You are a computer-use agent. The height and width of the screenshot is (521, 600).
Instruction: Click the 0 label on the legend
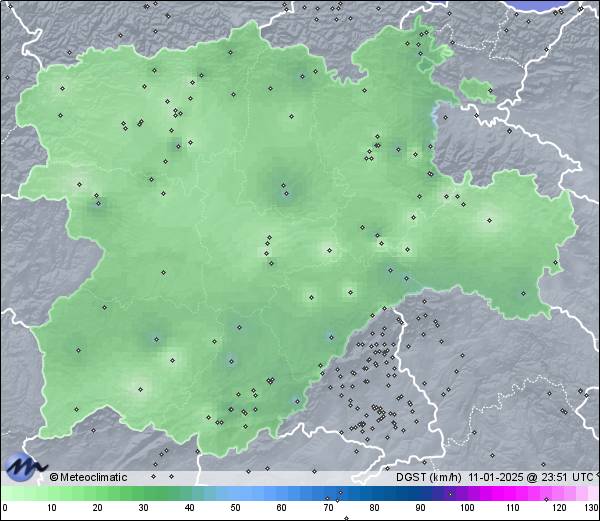(x=5, y=508)
